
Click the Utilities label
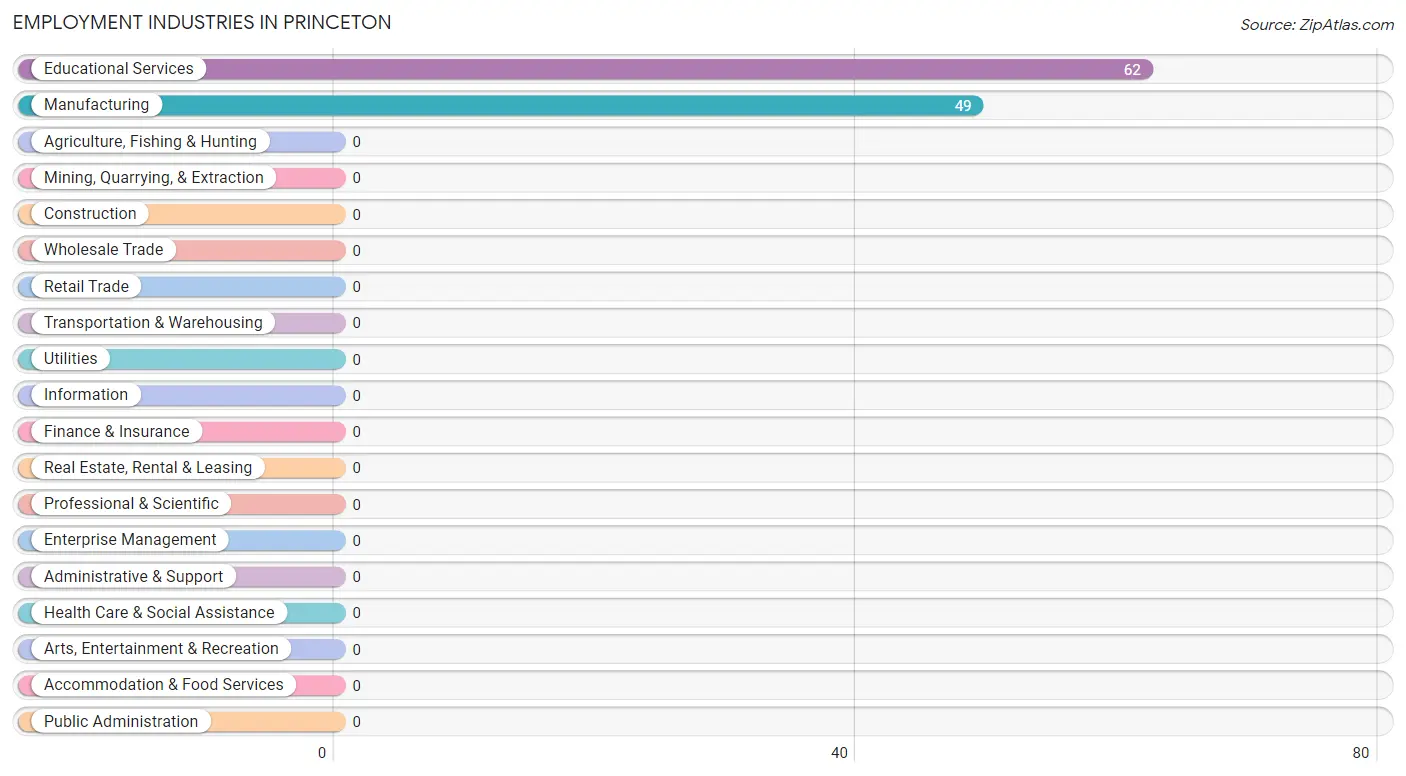pos(71,359)
